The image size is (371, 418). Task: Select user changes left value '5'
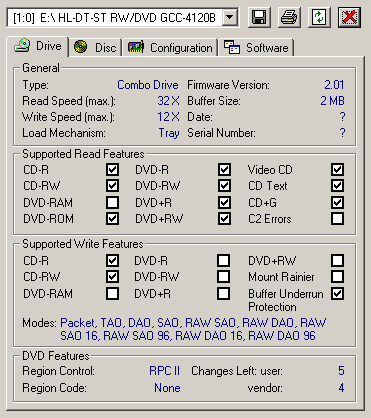341,371
